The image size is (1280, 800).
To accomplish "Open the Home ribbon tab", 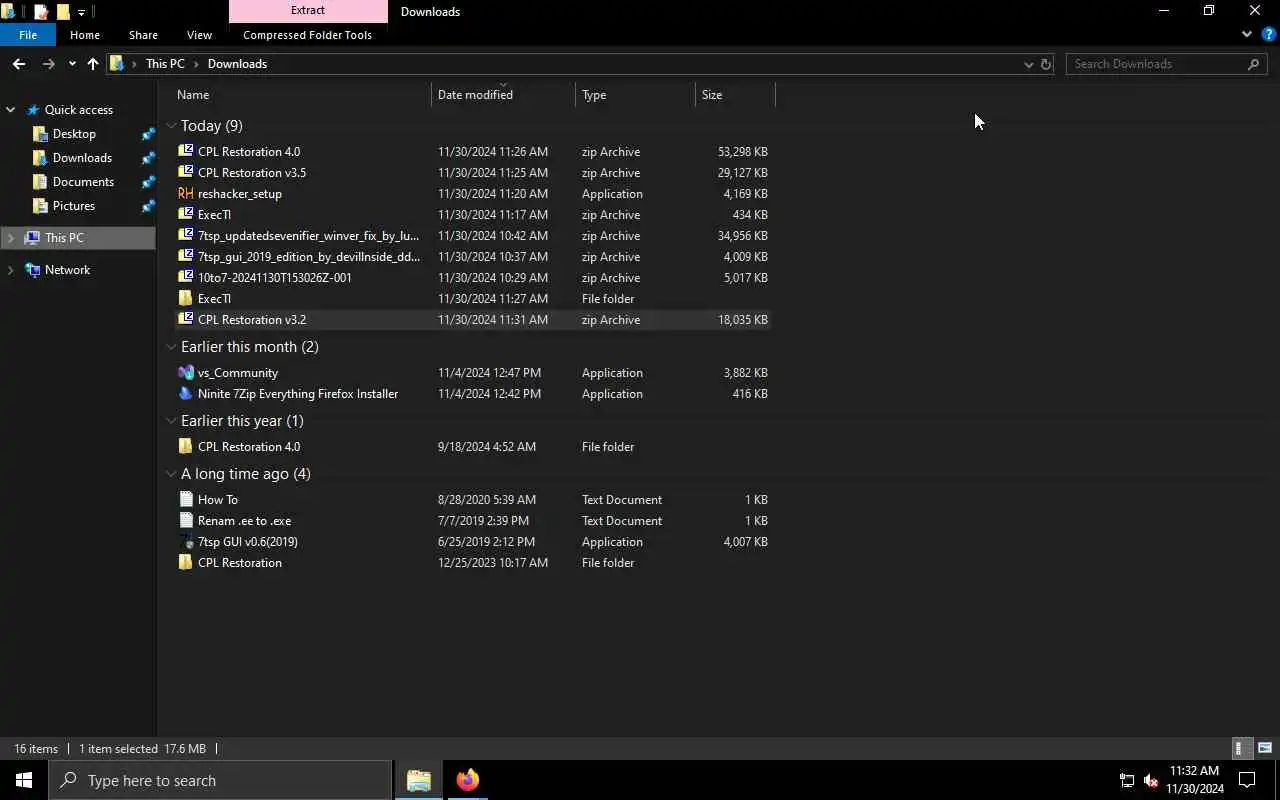I will pos(85,34).
